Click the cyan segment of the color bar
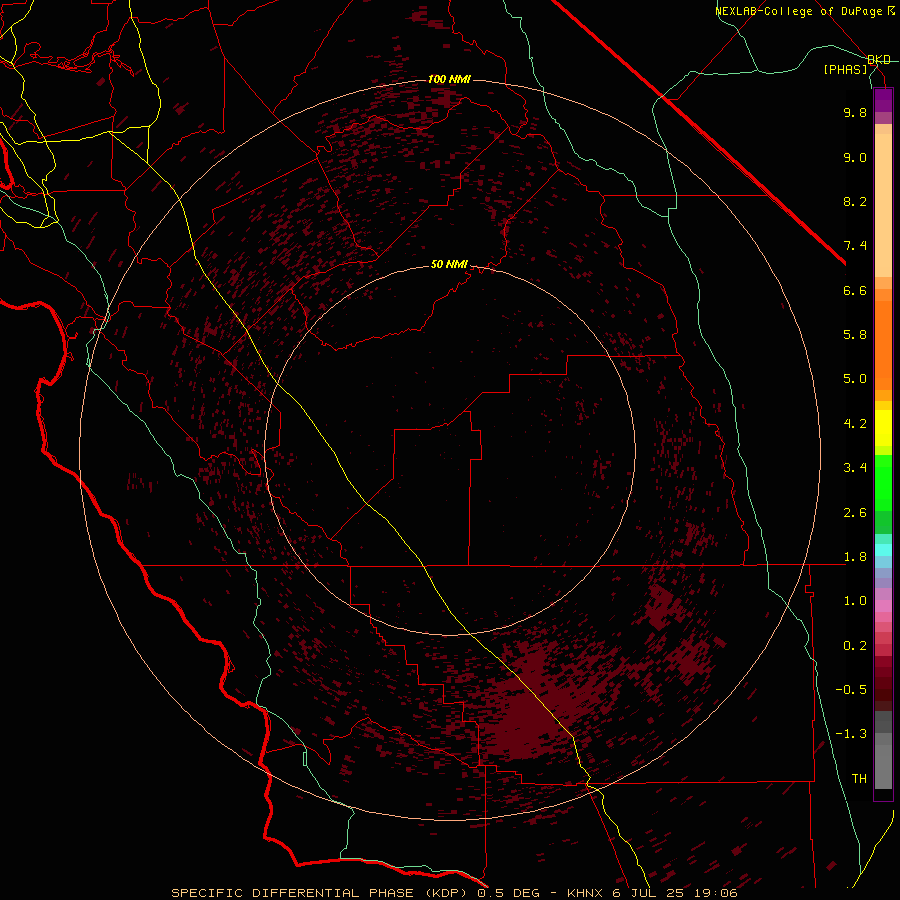The image size is (900, 900). 883,550
